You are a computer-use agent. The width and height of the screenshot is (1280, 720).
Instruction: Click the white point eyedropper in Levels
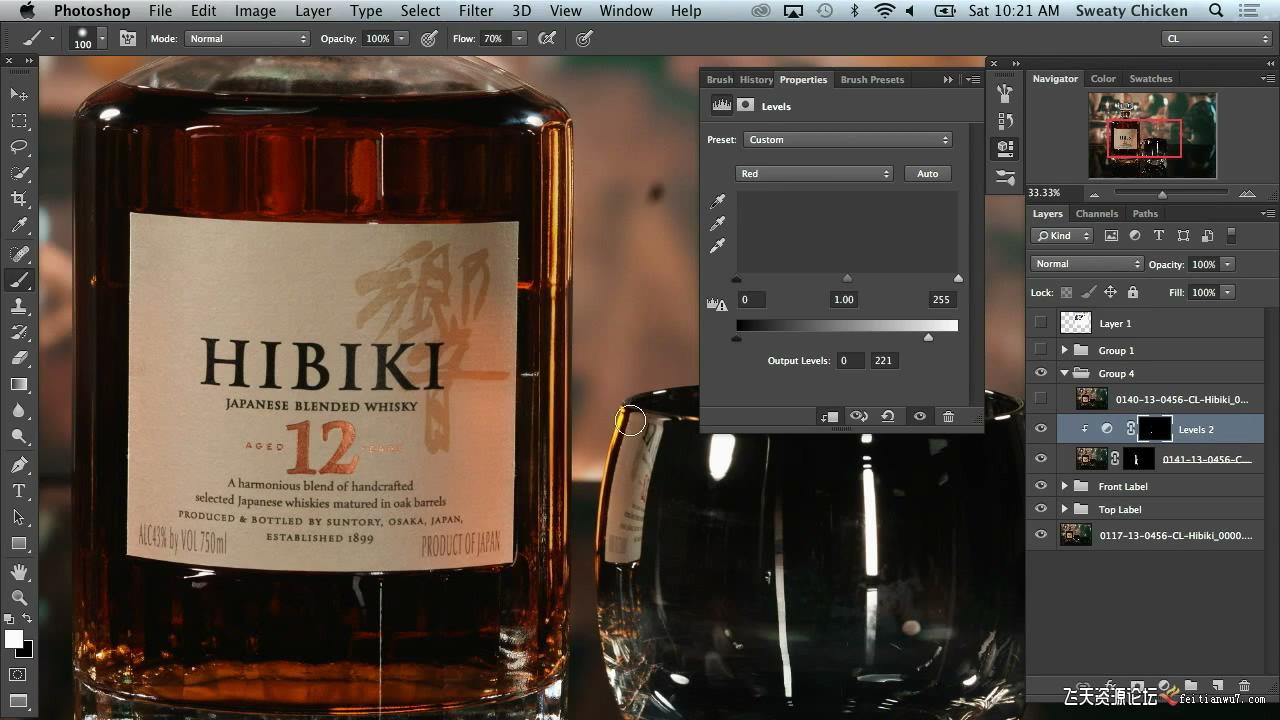(717, 246)
